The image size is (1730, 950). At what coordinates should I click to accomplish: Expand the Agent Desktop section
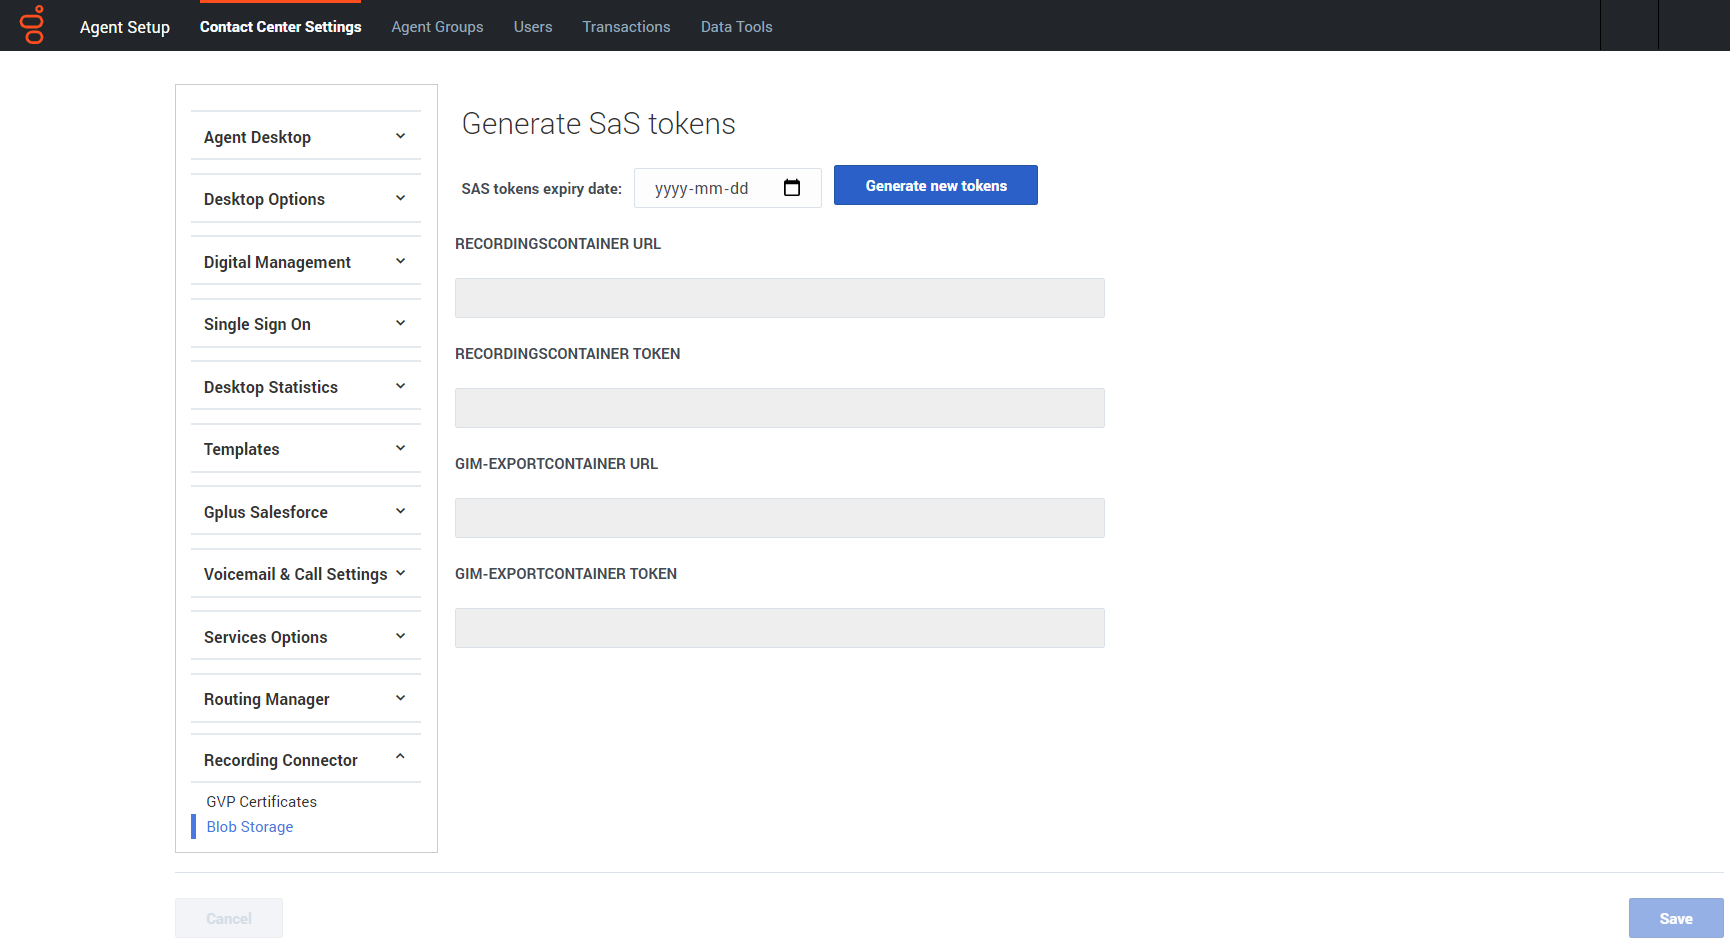click(x=306, y=137)
